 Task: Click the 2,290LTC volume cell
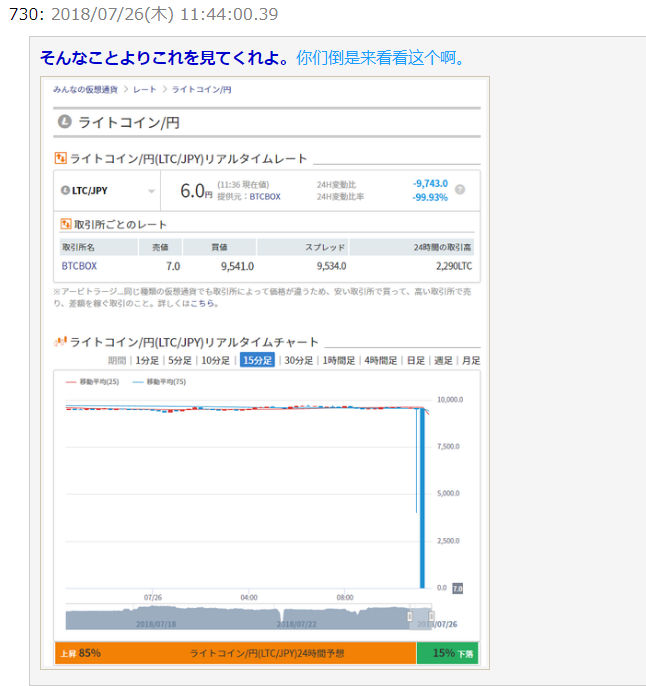[x=454, y=266]
